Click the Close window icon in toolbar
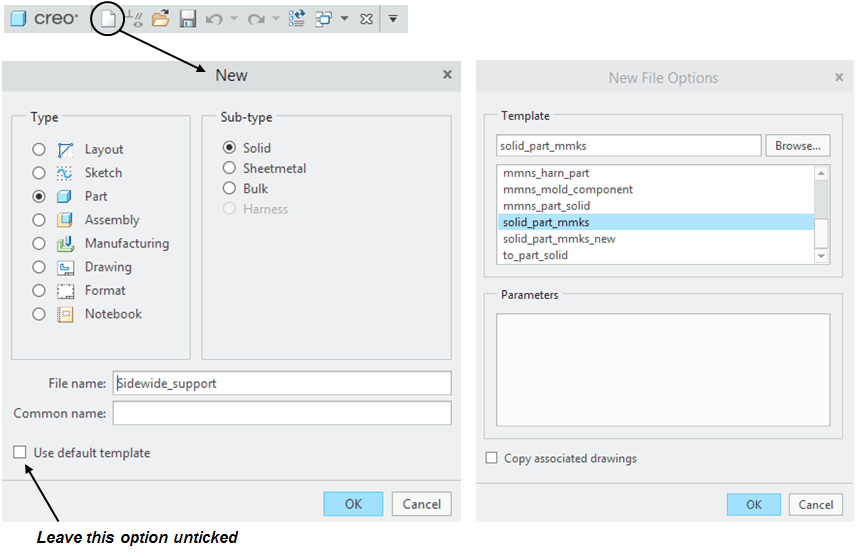859x552 pixels. tap(366, 19)
